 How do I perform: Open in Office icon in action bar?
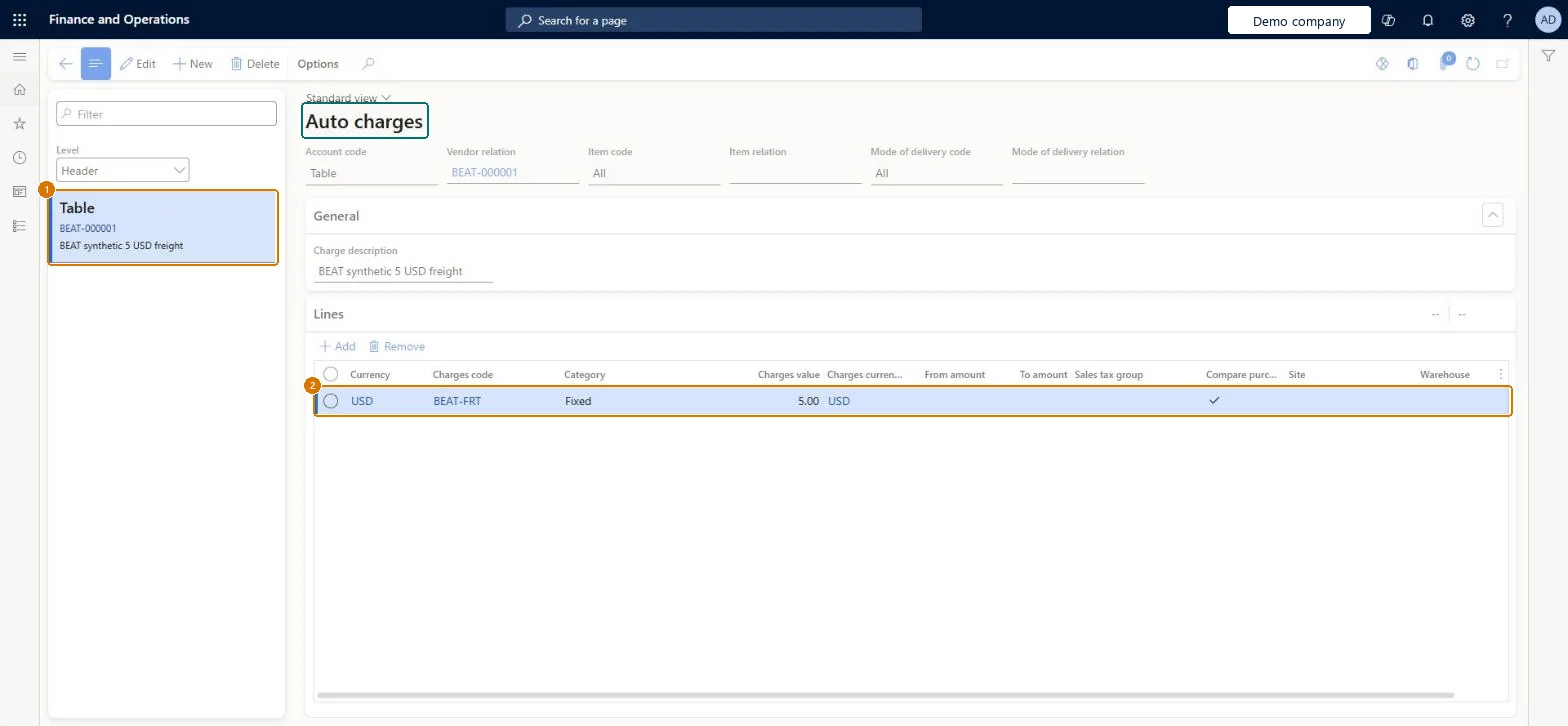pyautogui.click(x=1412, y=64)
